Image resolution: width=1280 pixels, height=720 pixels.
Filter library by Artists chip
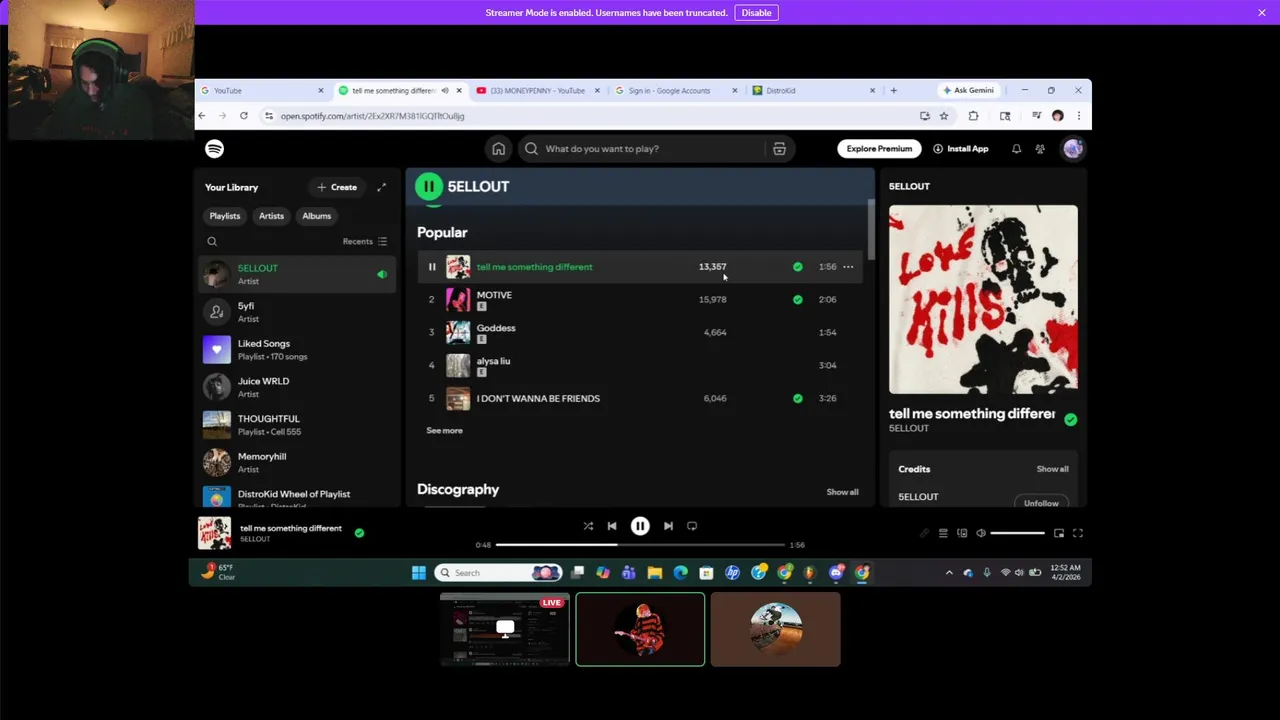(272, 216)
